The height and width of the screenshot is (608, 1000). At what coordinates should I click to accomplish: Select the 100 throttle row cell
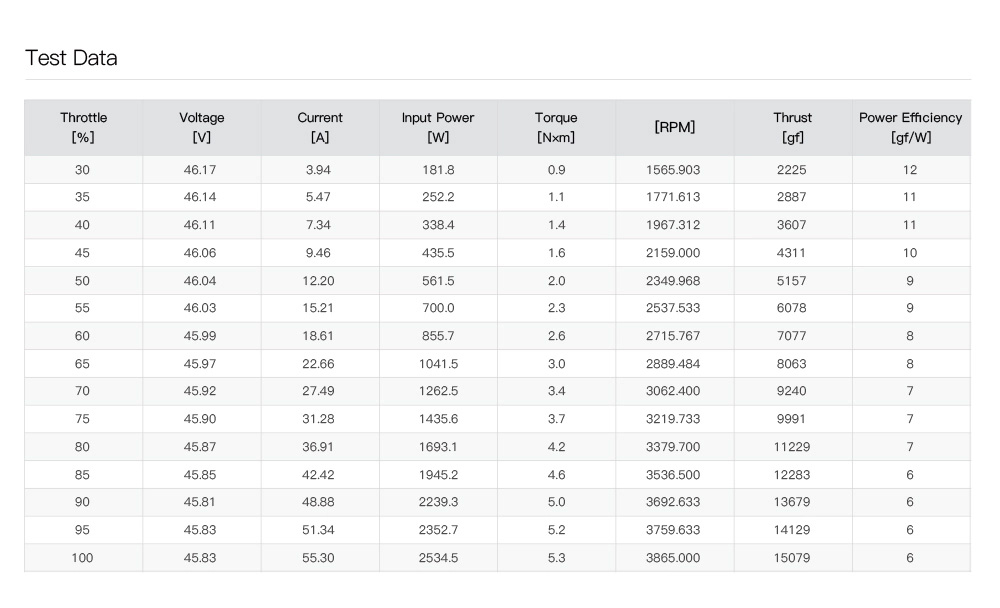click(x=82, y=558)
